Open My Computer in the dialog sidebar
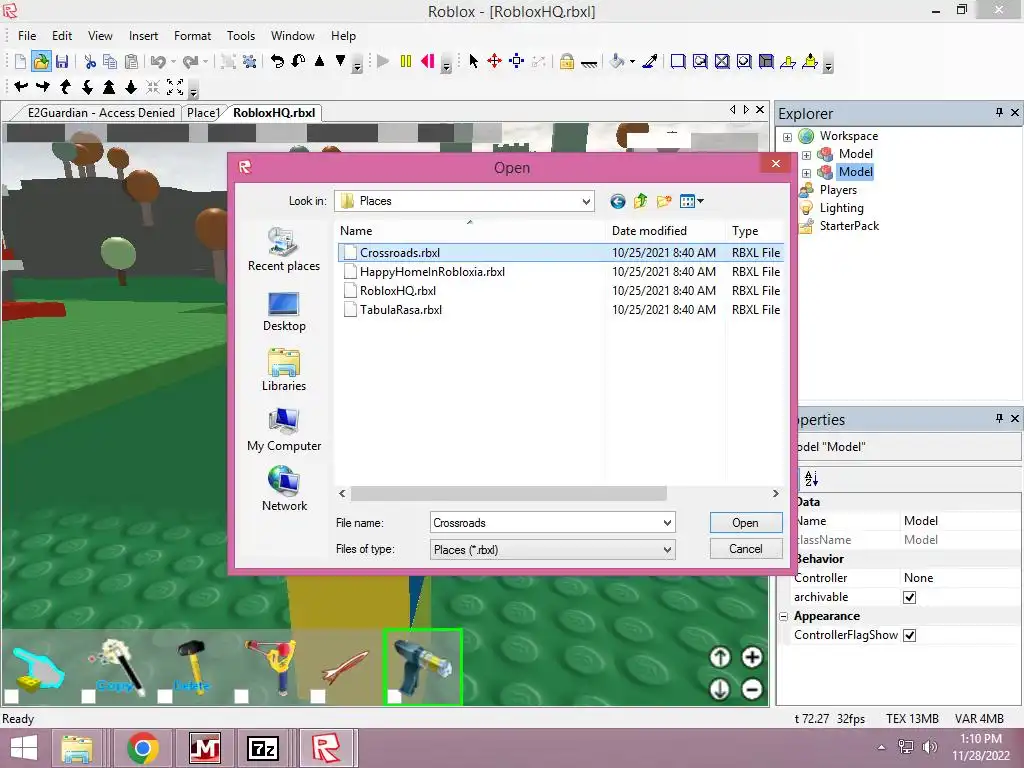Viewport: 1024px width, 768px height. 284,430
